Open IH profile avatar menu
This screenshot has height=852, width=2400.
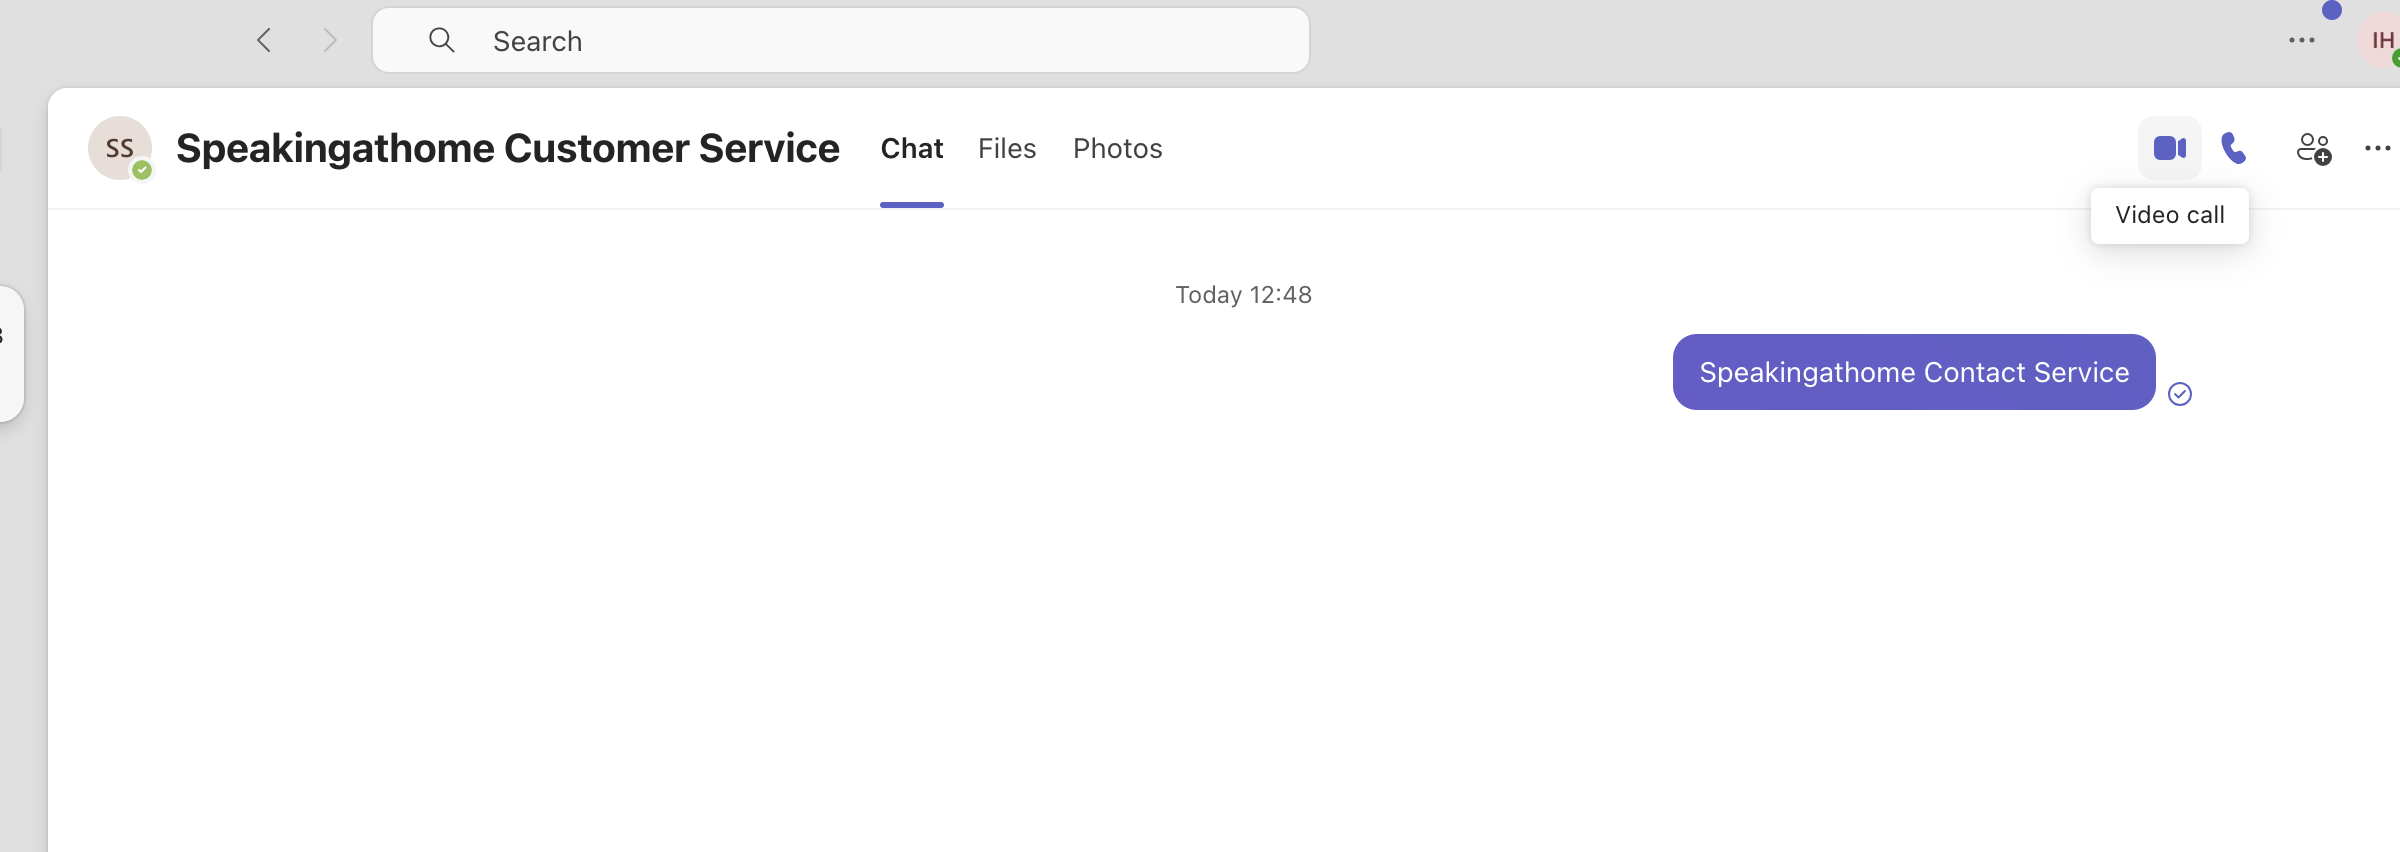2379,41
